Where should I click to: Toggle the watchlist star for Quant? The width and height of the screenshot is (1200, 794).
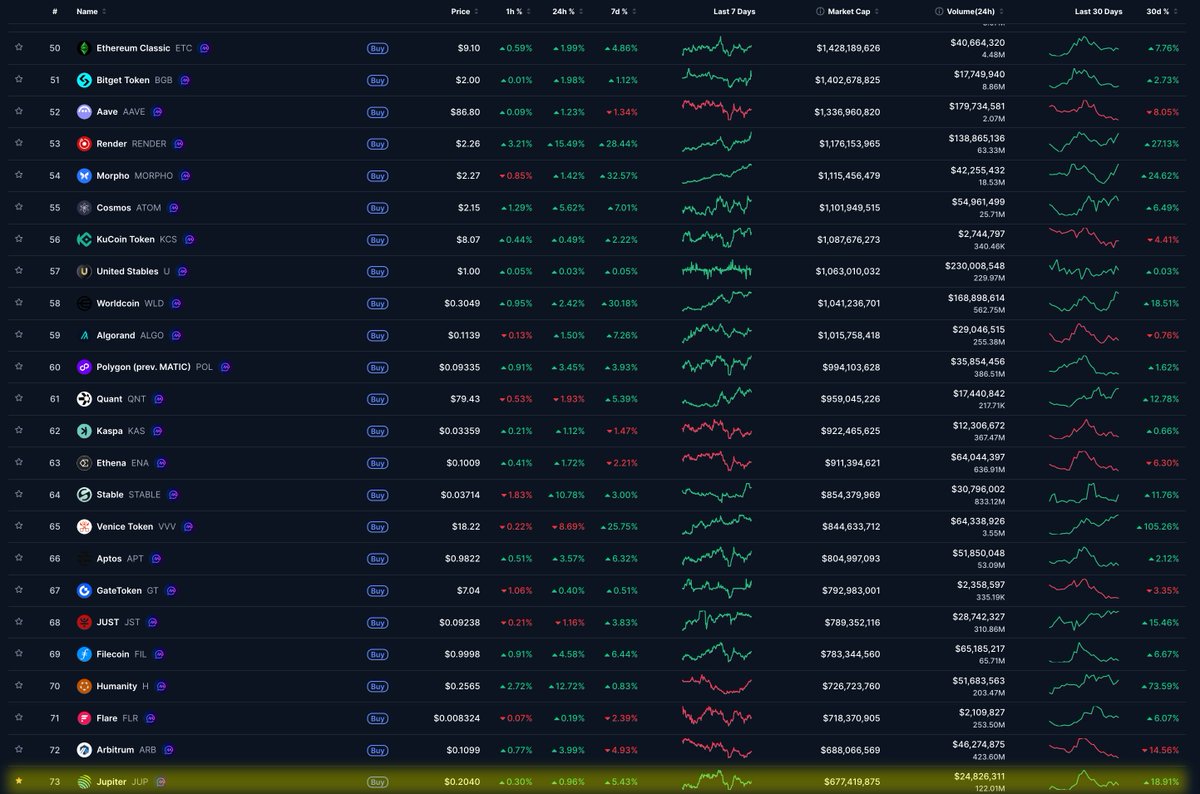(18, 399)
